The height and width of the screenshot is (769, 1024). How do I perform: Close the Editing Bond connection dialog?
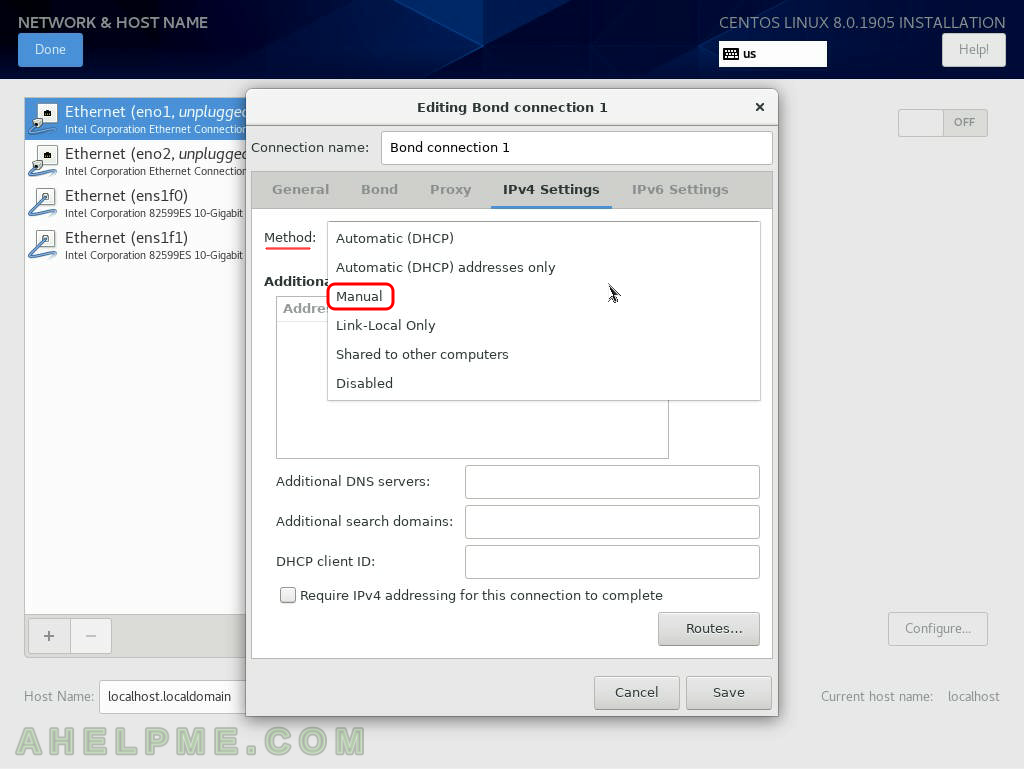pyautogui.click(x=760, y=107)
